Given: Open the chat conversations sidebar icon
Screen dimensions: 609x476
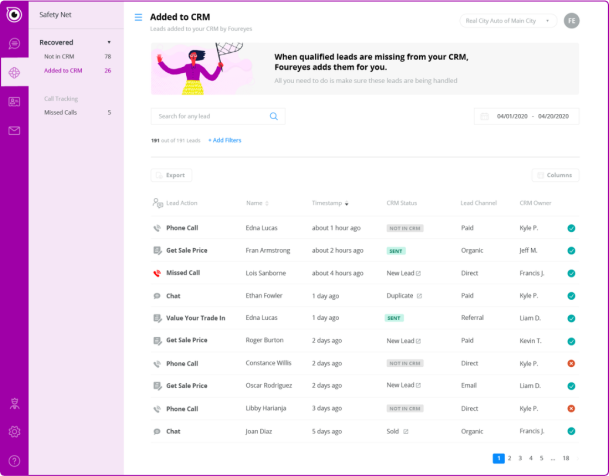Looking at the screenshot, I should coord(14,44).
